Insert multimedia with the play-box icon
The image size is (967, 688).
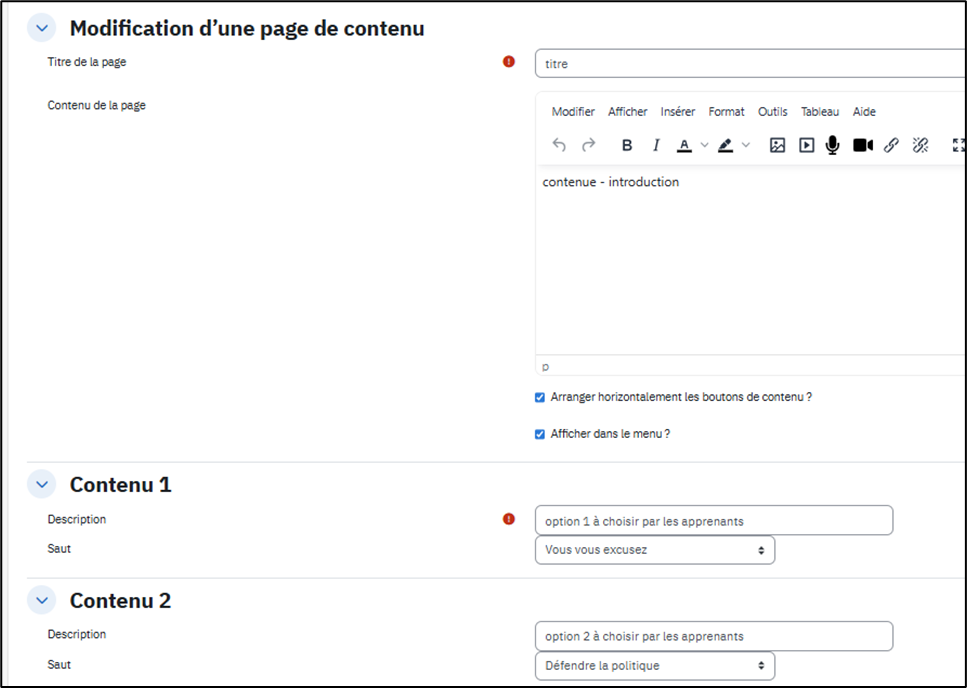(806, 145)
